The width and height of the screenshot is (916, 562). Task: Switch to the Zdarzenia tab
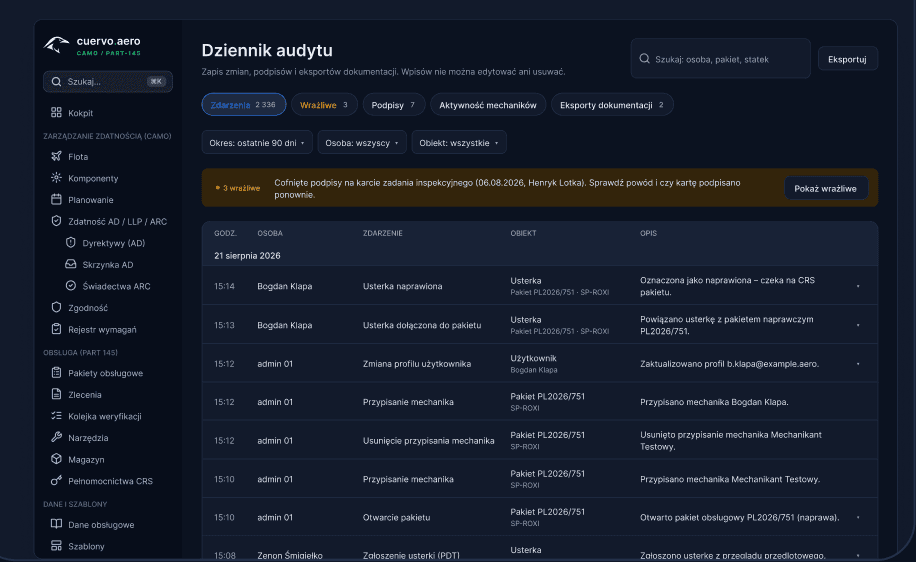[x=244, y=105]
